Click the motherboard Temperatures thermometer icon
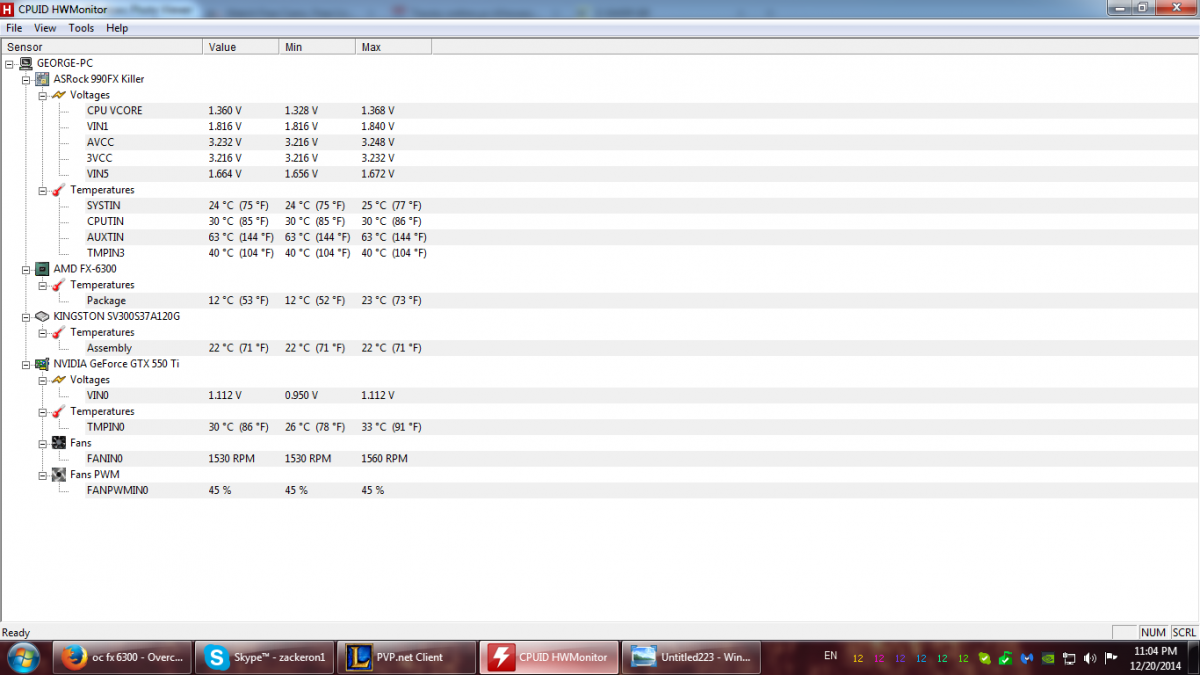Image resolution: width=1200 pixels, height=675 pixels. (59, 190)
